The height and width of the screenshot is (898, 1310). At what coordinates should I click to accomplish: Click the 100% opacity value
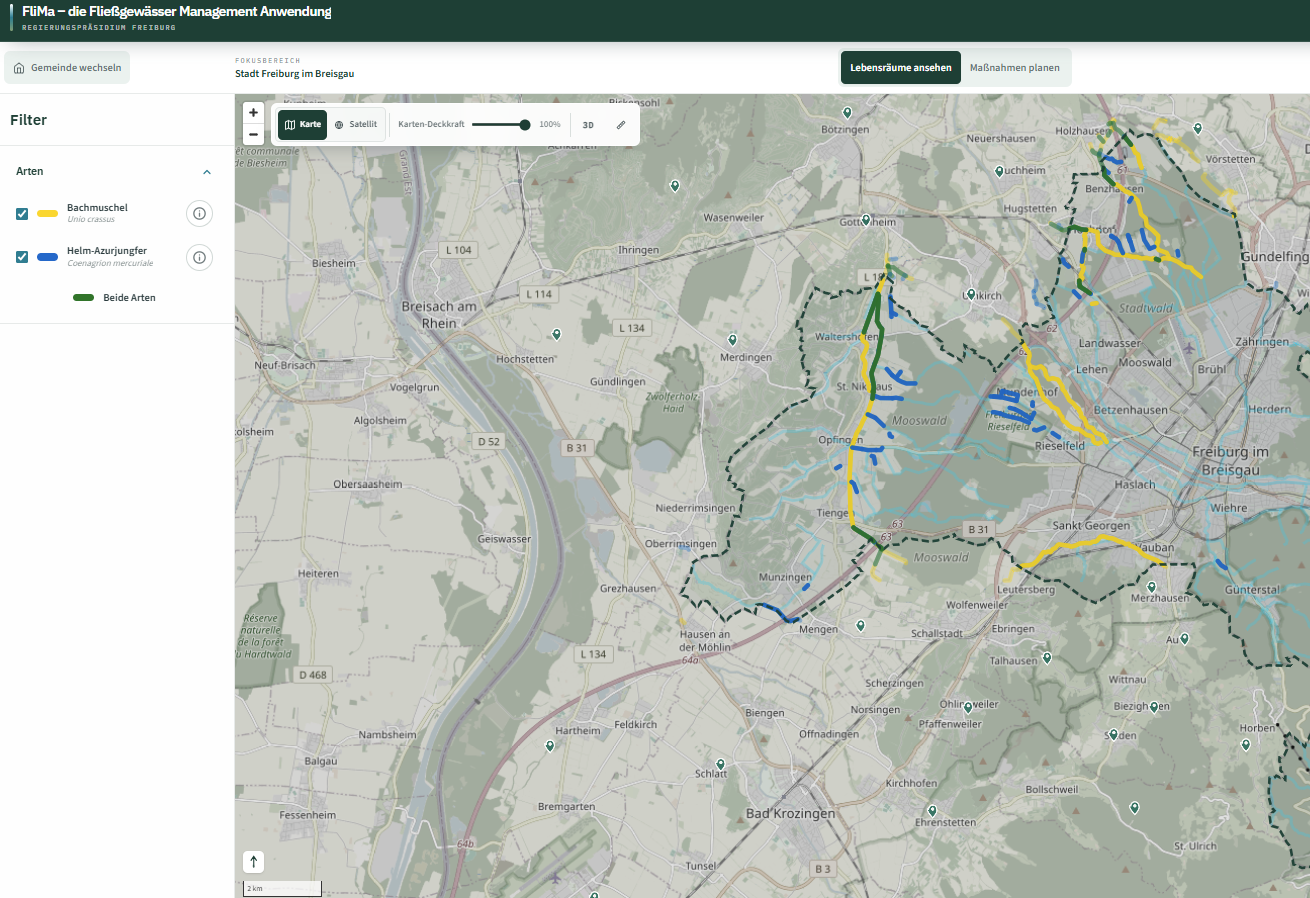(550, 125)
